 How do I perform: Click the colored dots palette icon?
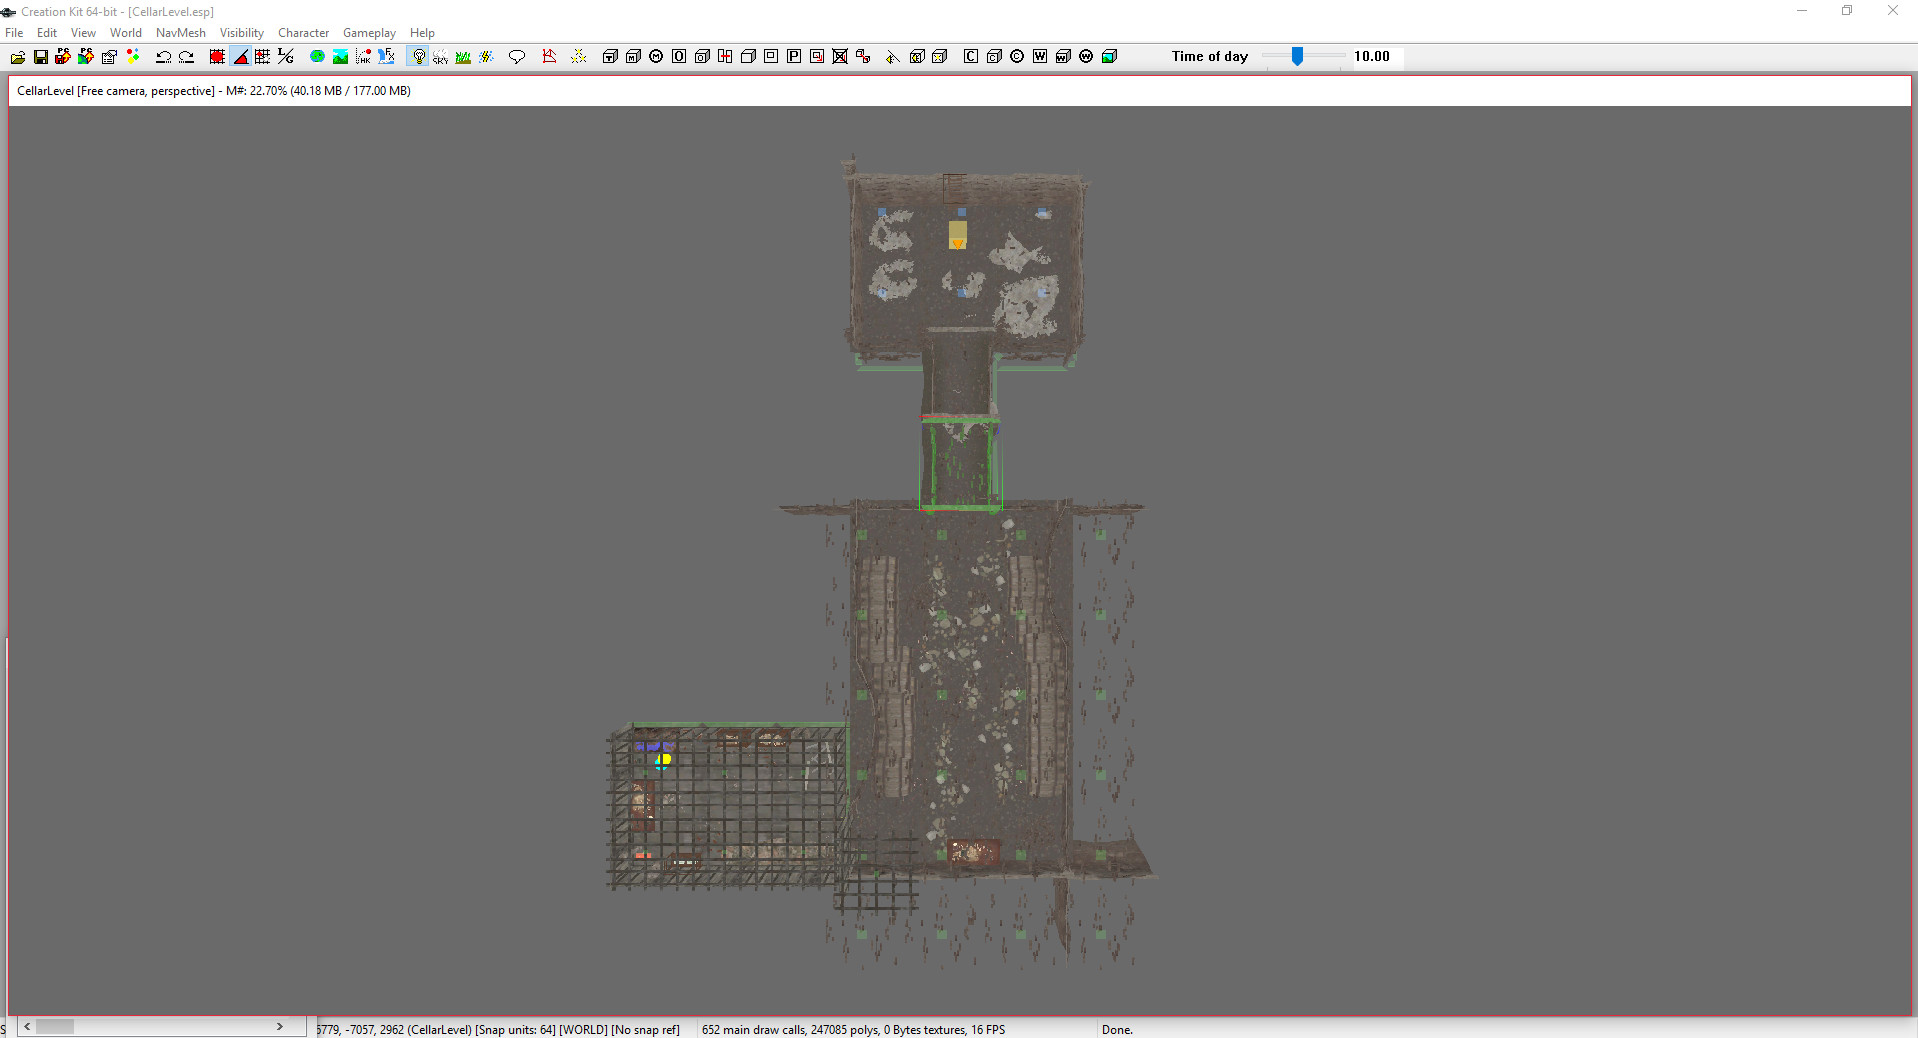tap(132, 57)
